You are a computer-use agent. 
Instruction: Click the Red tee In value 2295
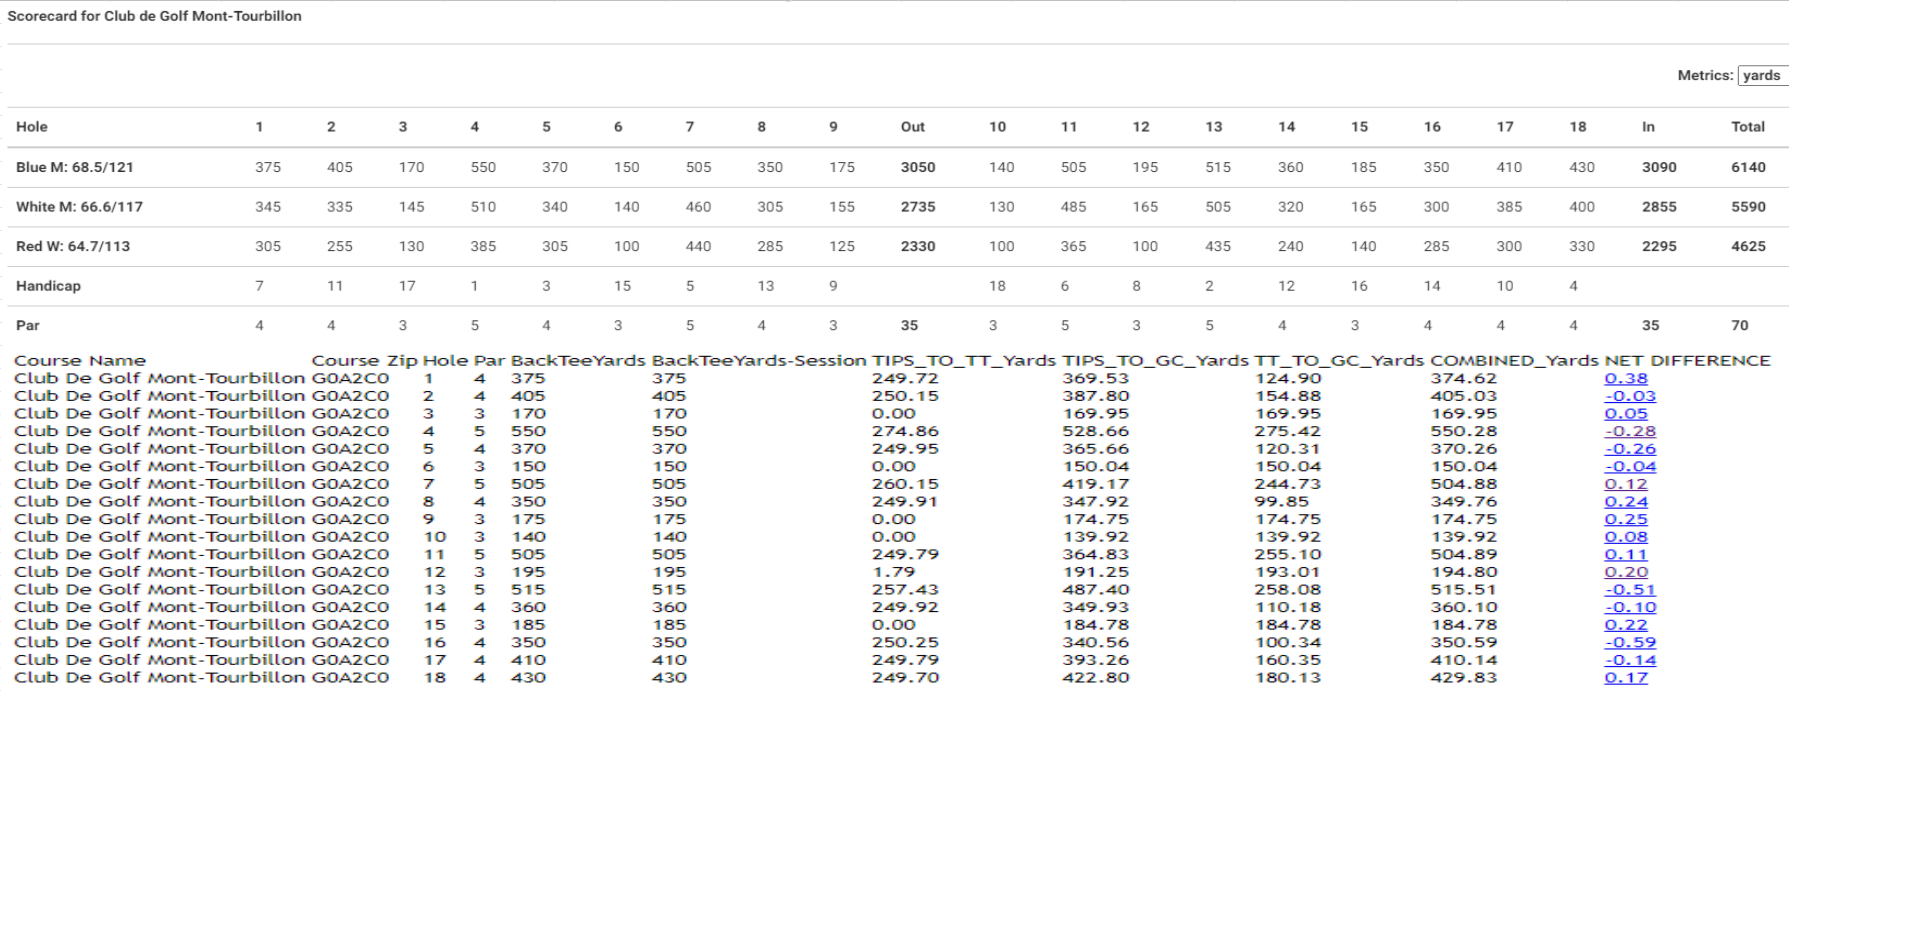(x=1659, y=246)
